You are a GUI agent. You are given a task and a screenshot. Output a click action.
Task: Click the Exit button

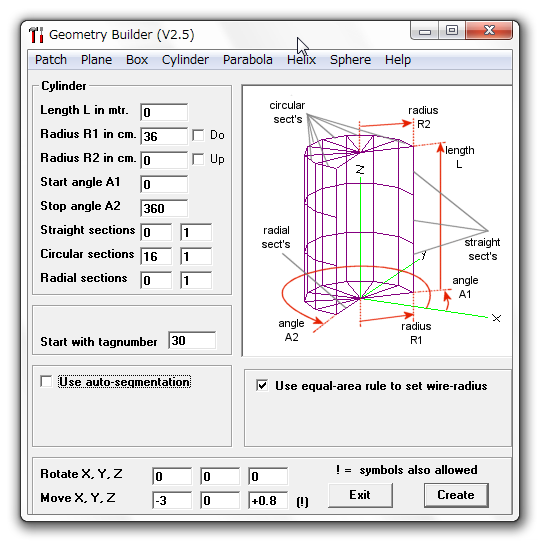point(360,495)
